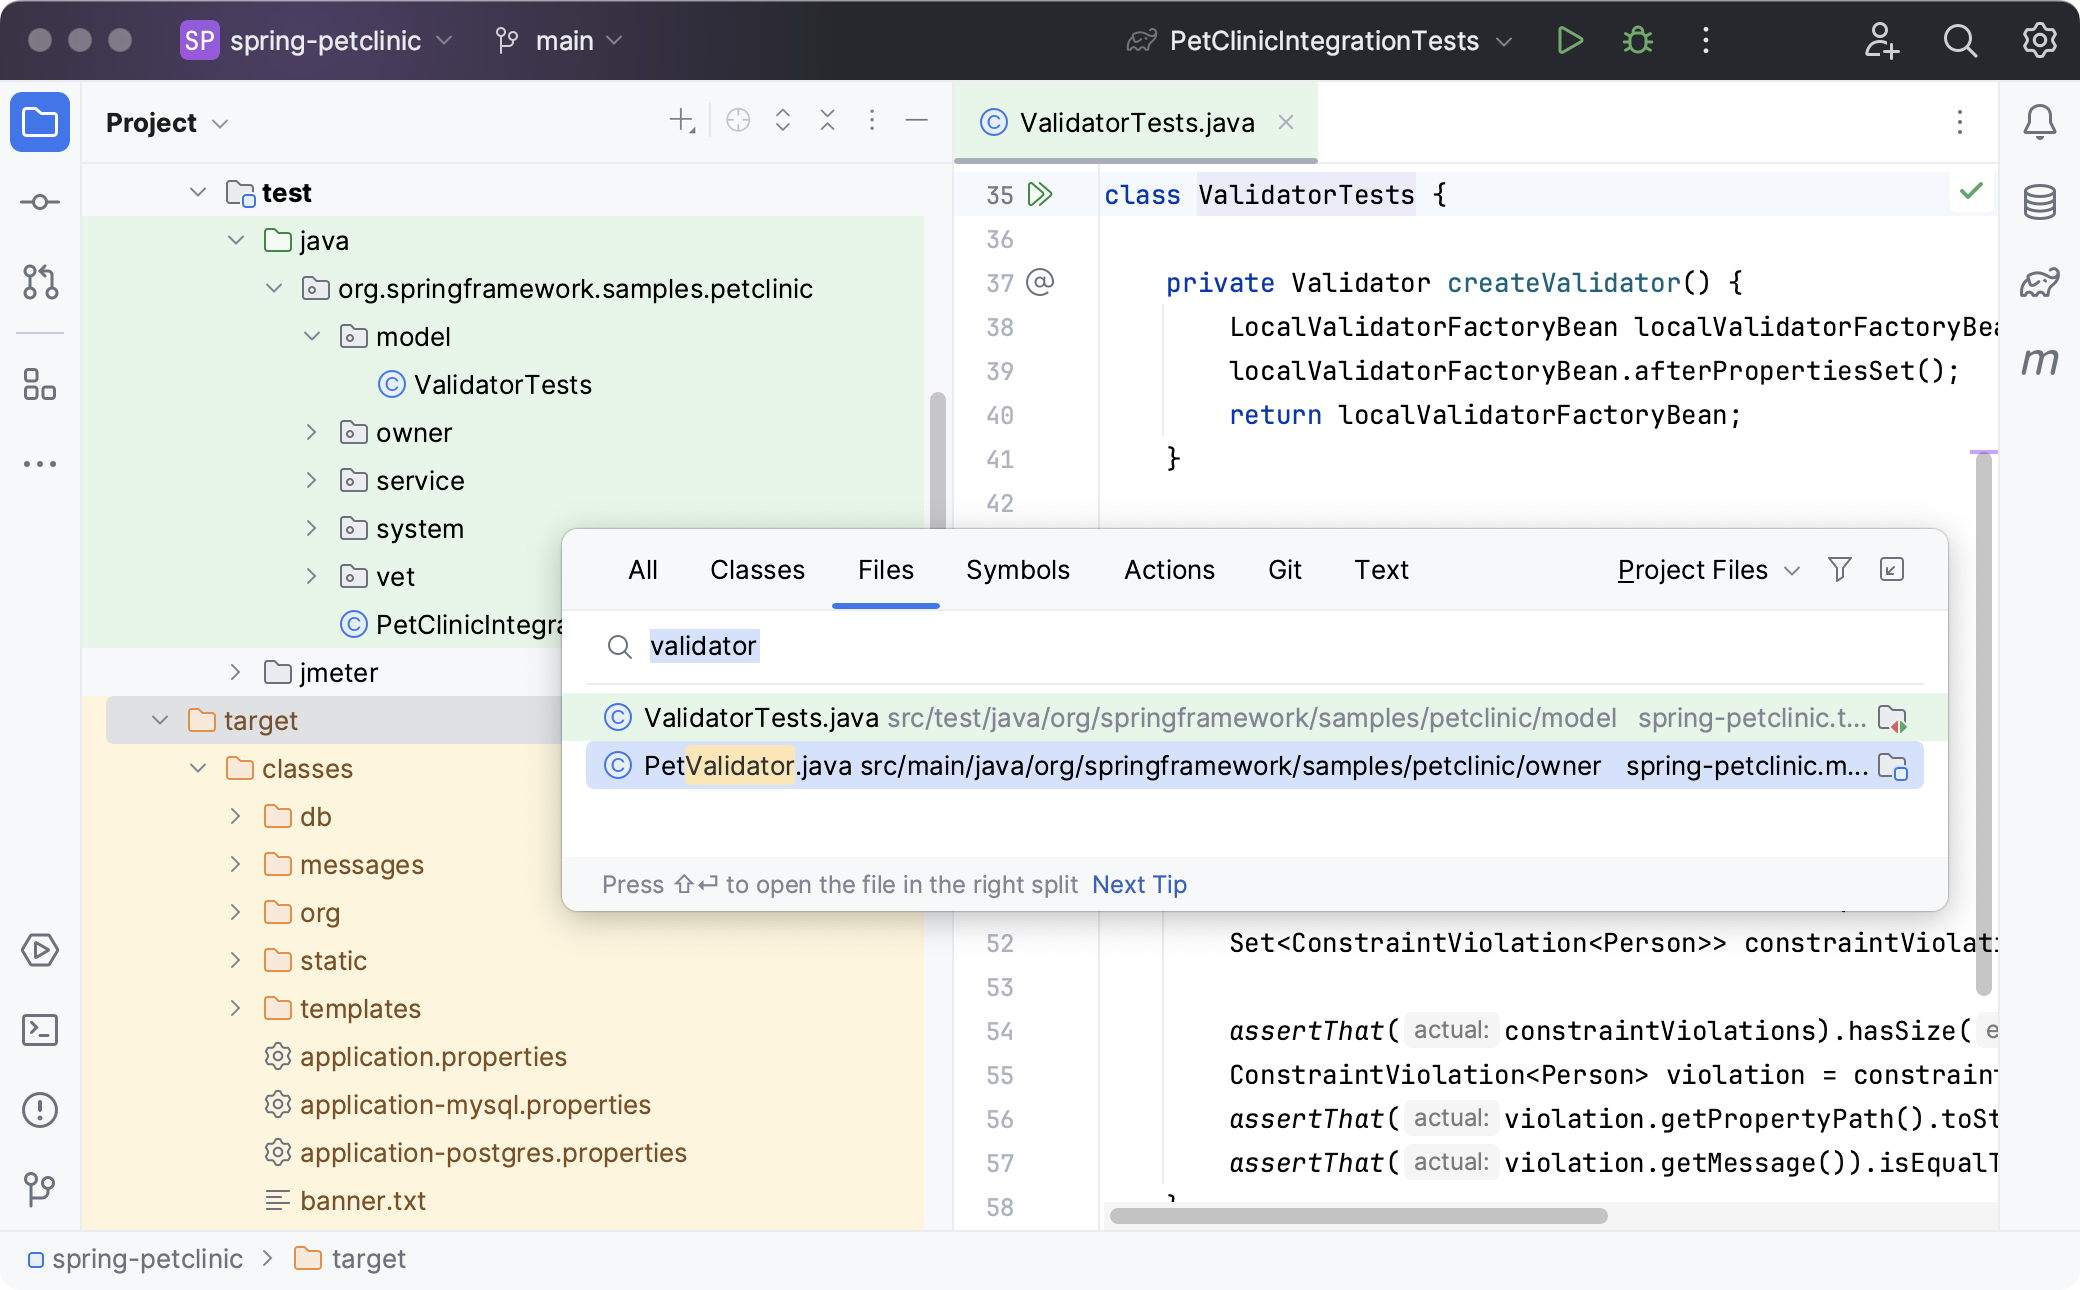Open the Maven tool window
Viewport: 2080px width, 1290px height.
(x=2040, y=362)
